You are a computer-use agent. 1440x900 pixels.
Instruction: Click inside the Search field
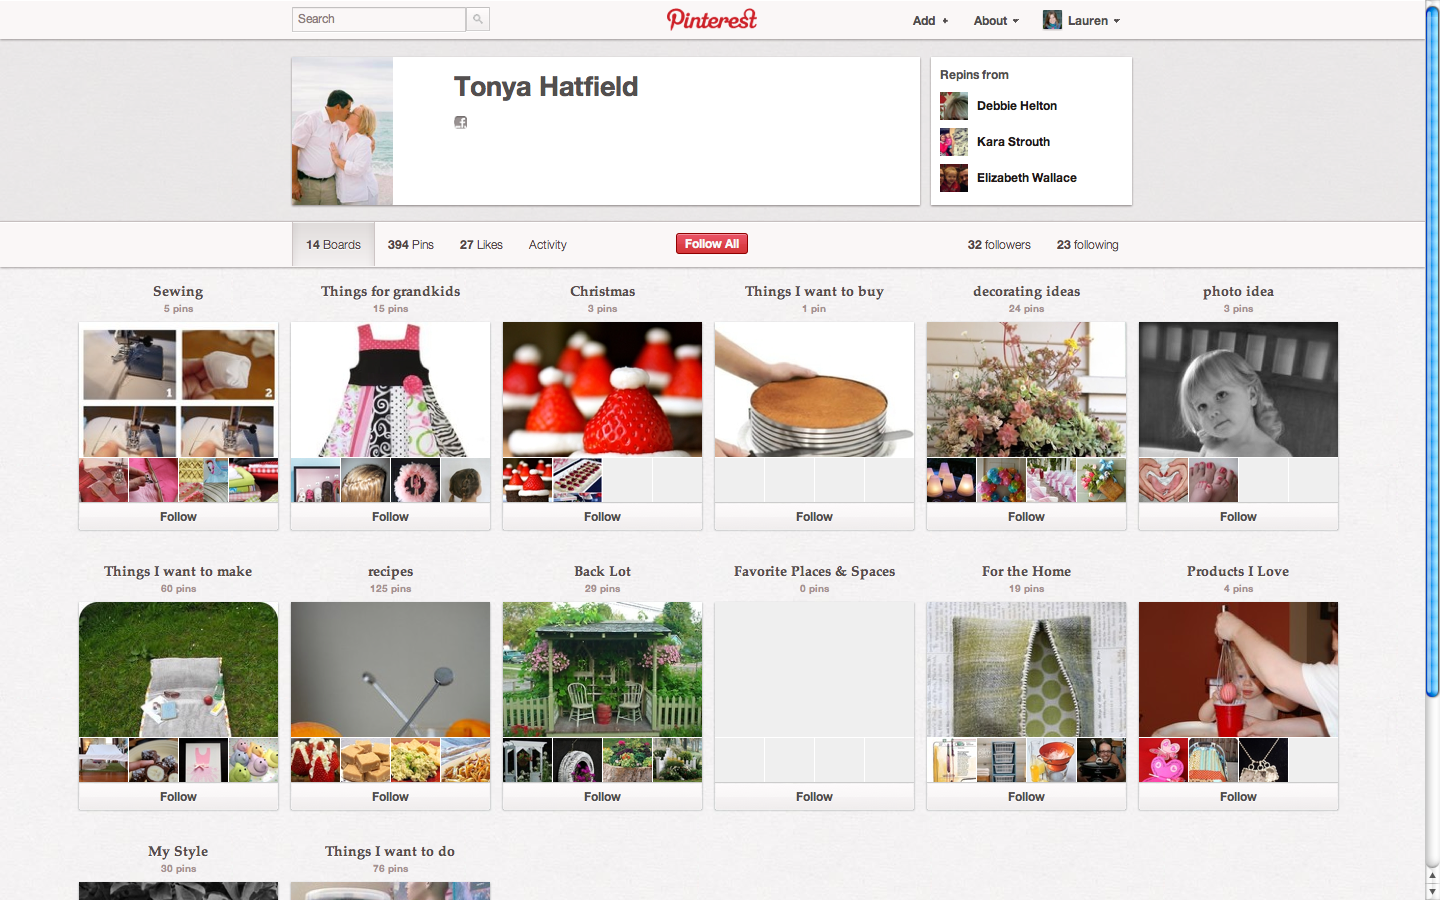(379, 19)
